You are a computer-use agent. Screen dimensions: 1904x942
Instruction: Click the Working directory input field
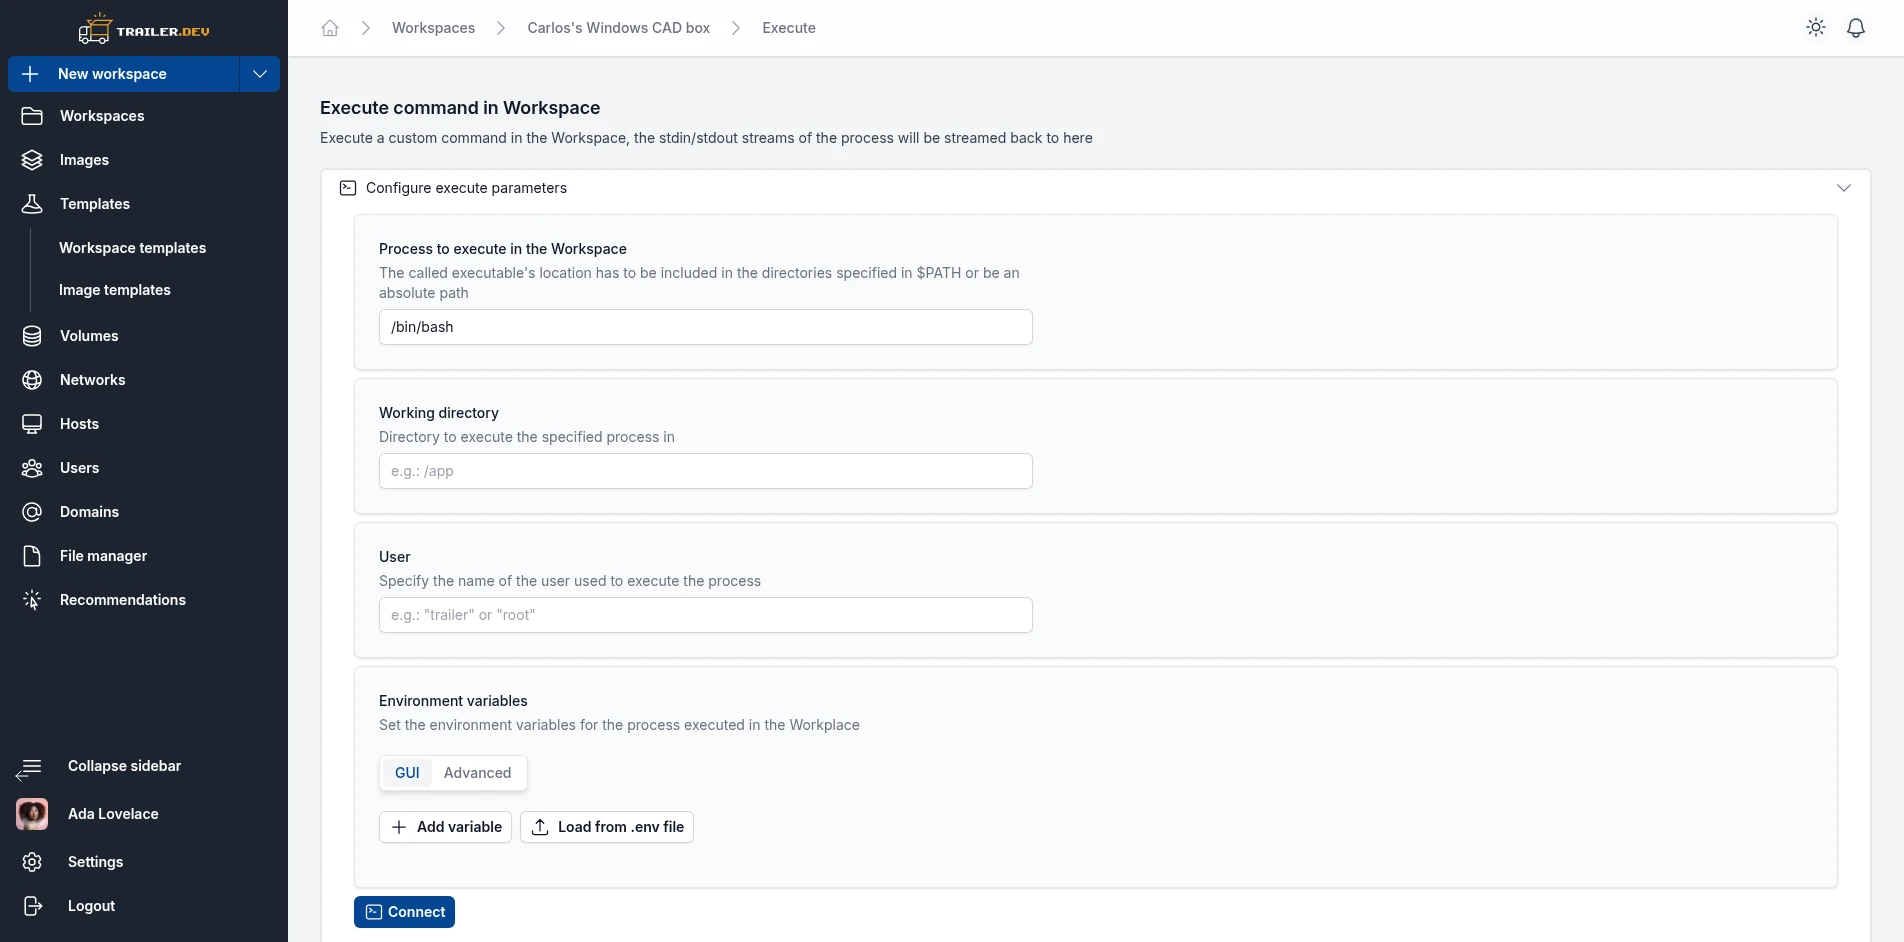706,471
